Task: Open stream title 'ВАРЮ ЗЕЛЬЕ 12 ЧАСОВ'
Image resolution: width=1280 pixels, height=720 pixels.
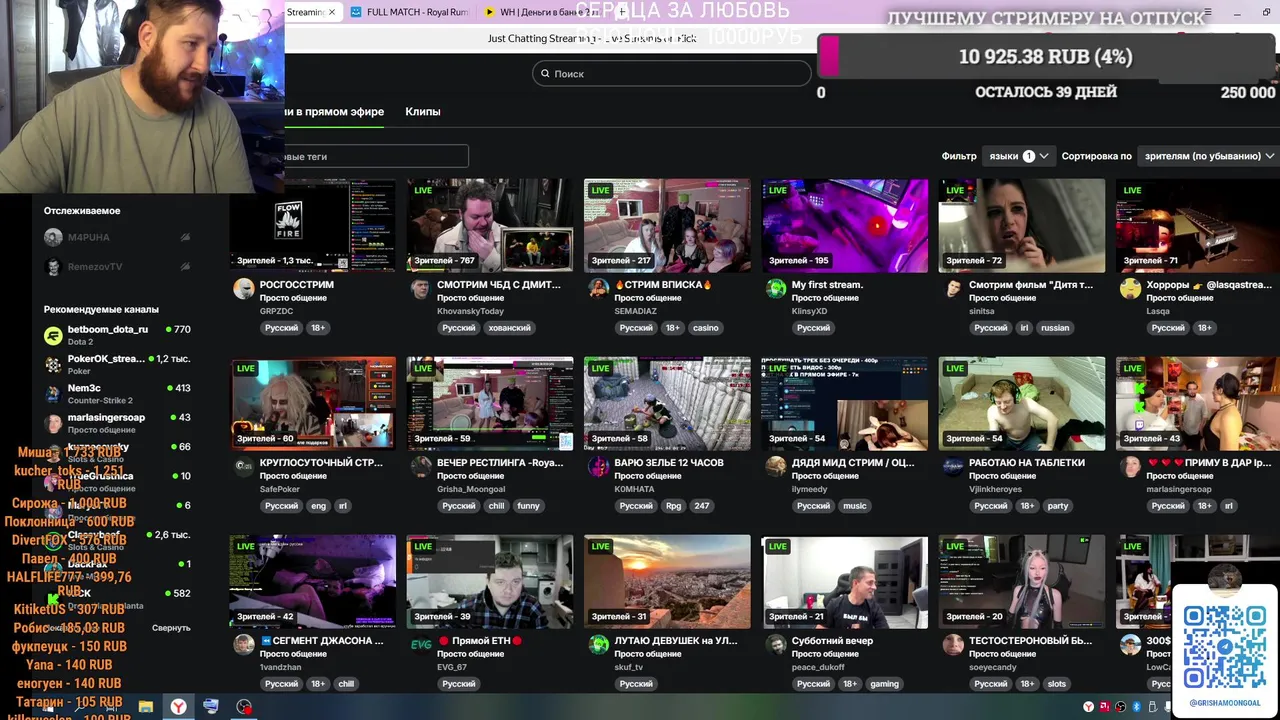Action: tap(669, 463)
